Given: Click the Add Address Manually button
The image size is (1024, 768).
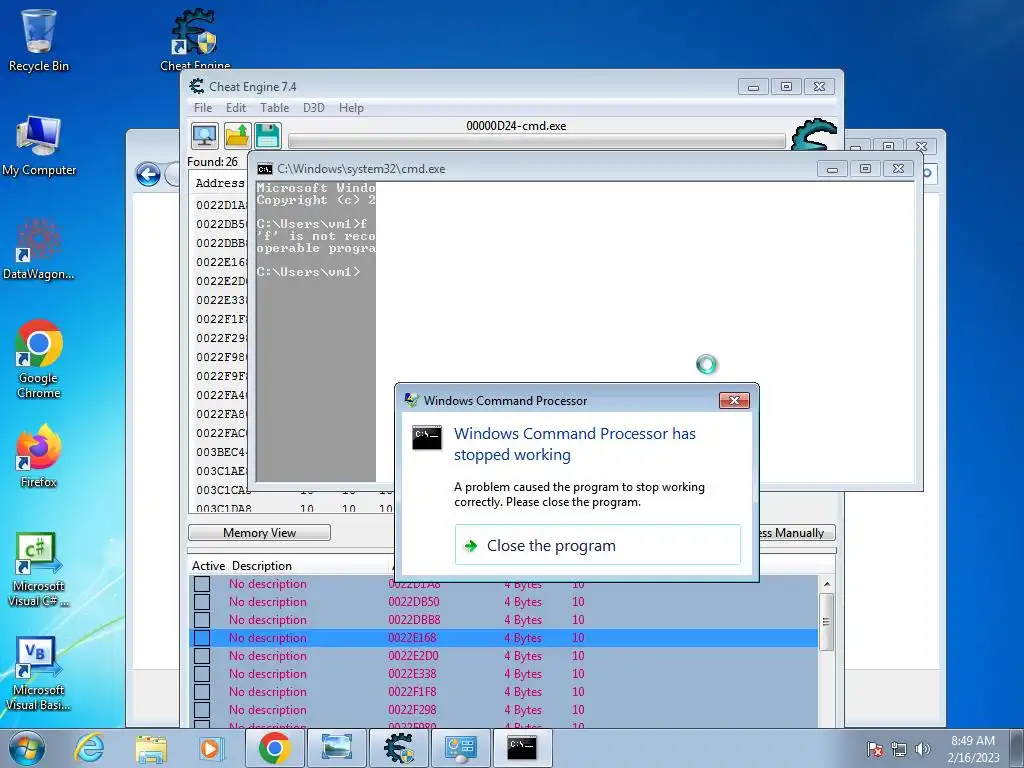Looking at the screenshot, I should [797, 533].
